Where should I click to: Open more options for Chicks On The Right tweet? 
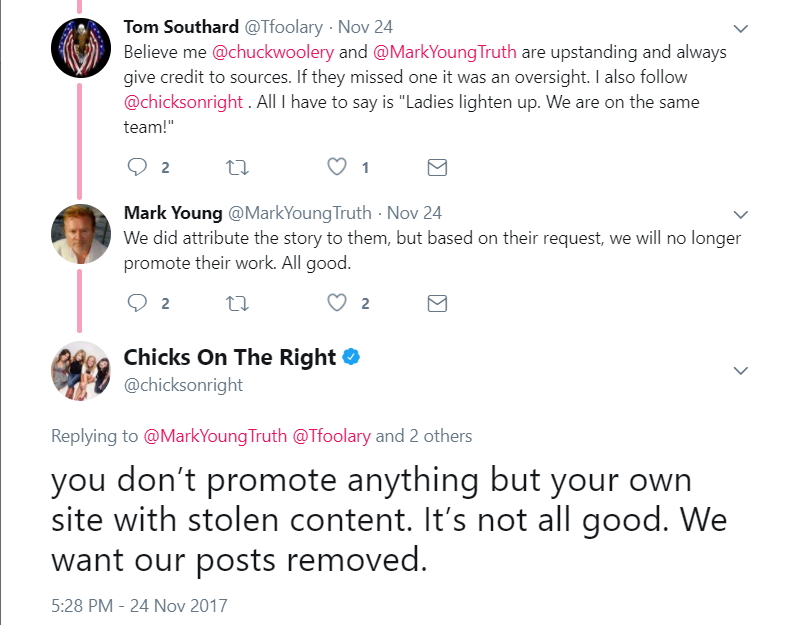tap(741, 370)
